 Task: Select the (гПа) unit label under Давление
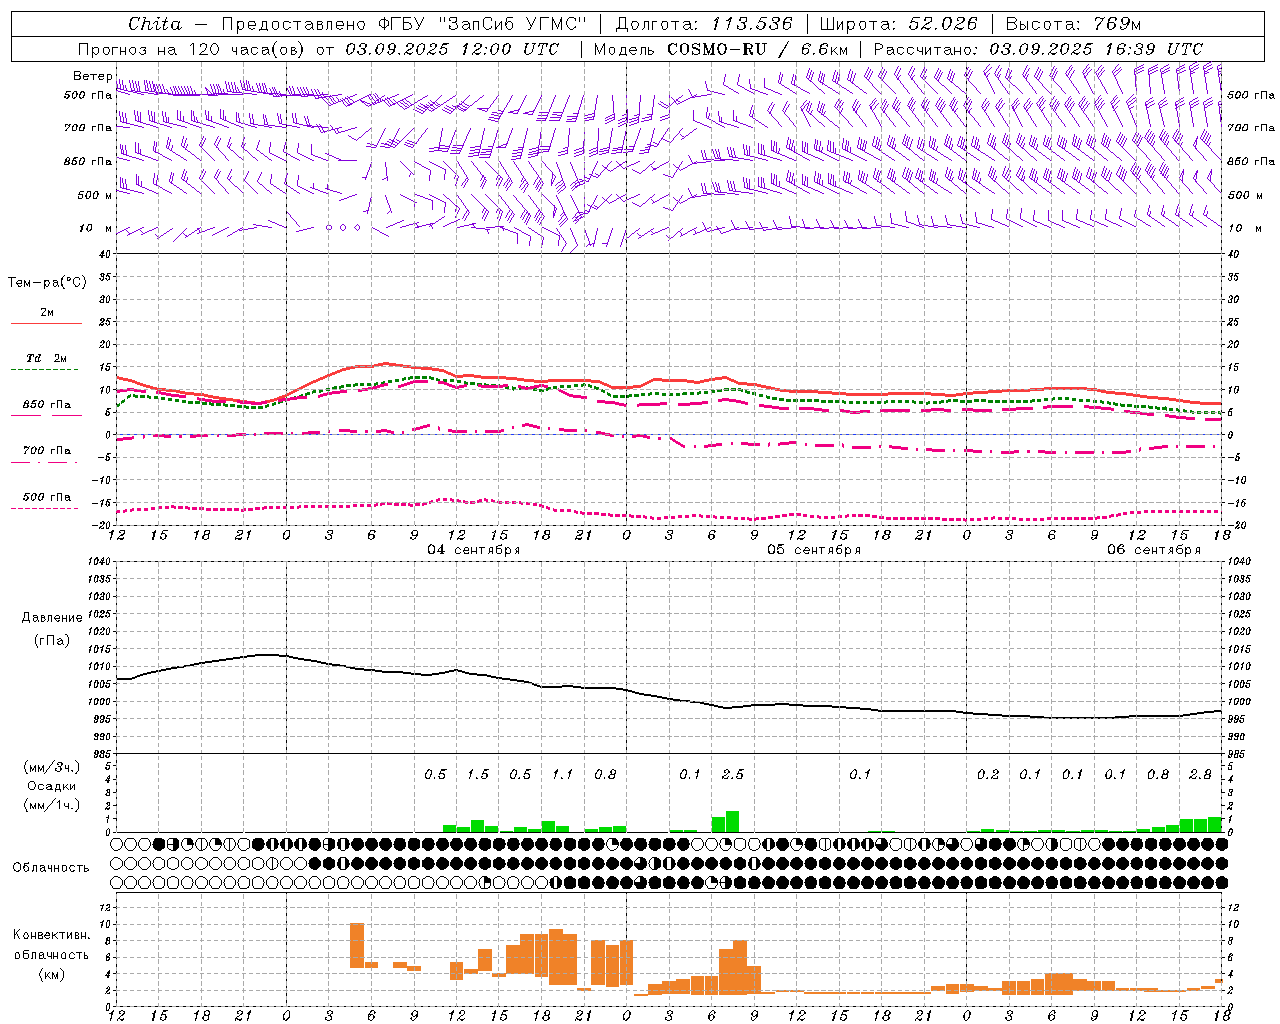(x=52, y=641)
